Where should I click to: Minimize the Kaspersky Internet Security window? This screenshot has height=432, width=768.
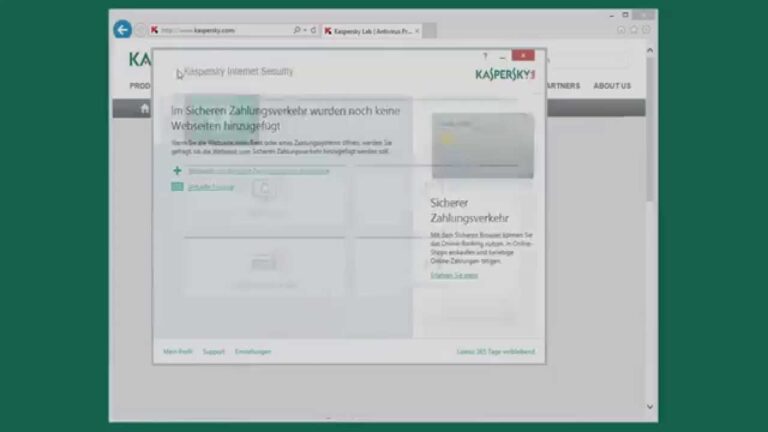(x=503, y=56)
